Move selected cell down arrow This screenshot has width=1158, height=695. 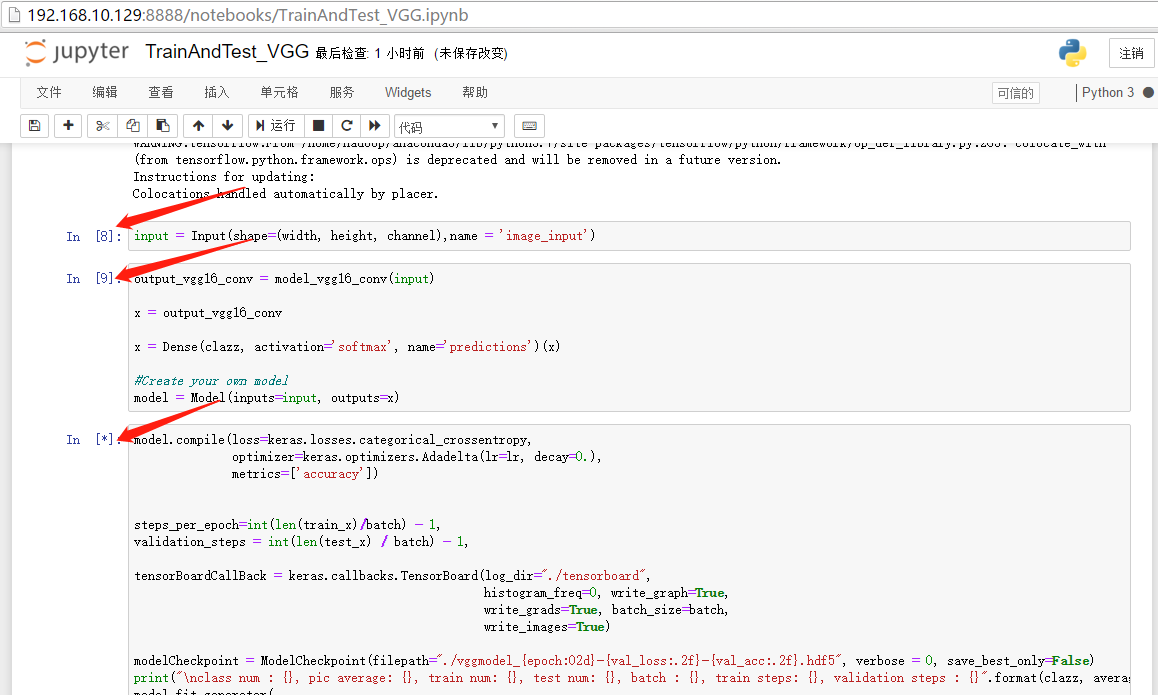coord(227,126)
